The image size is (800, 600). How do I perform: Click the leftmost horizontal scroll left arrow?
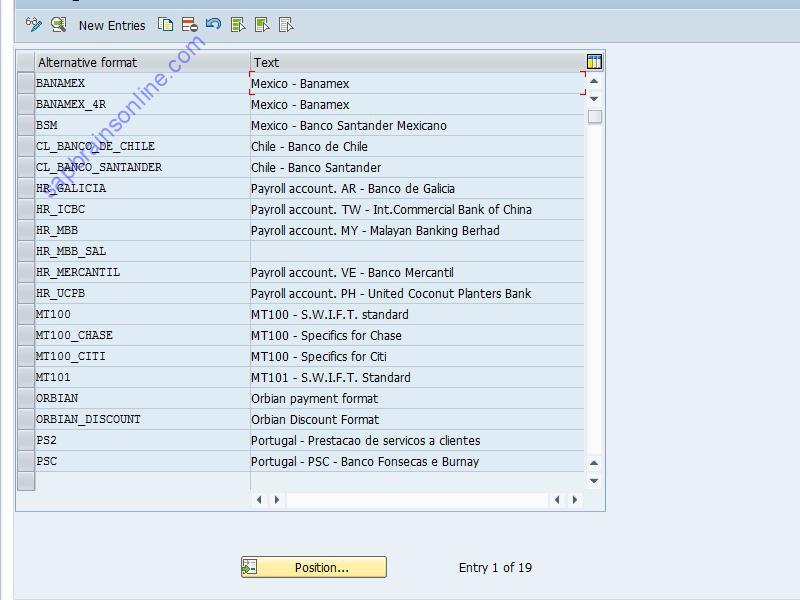click(x=259, y=499)
